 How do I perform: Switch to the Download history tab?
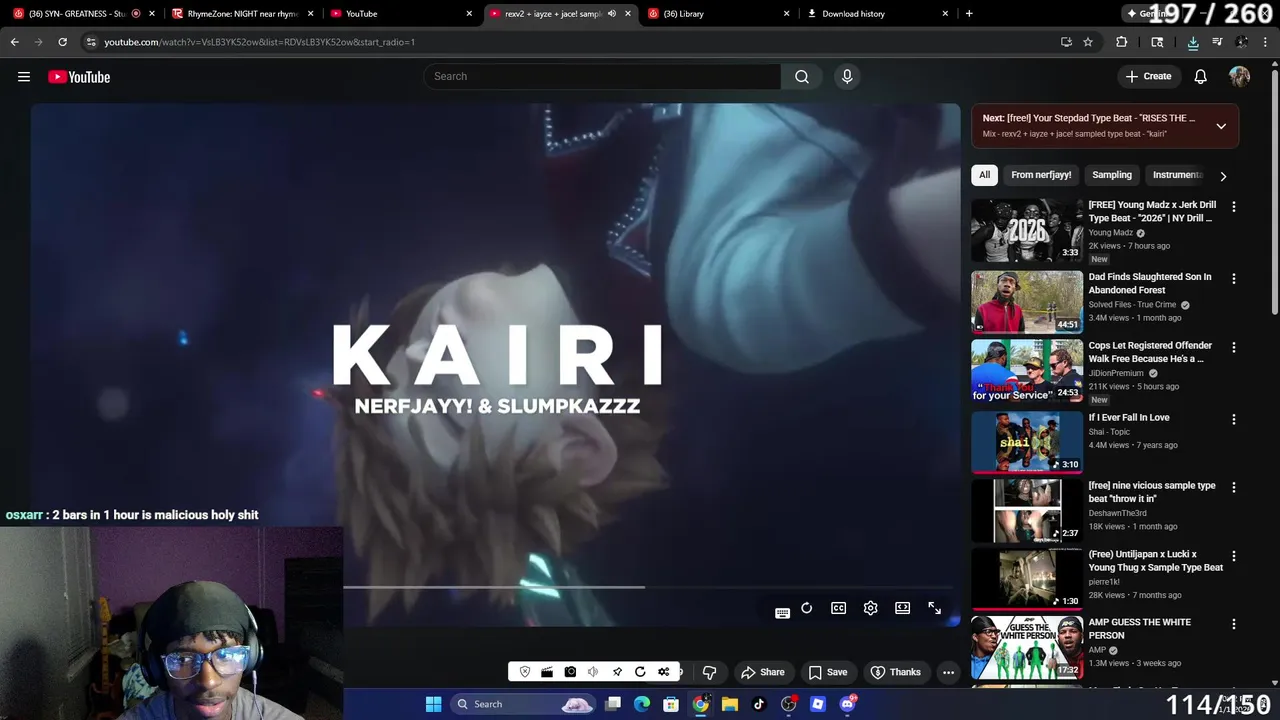click(877, 14)
